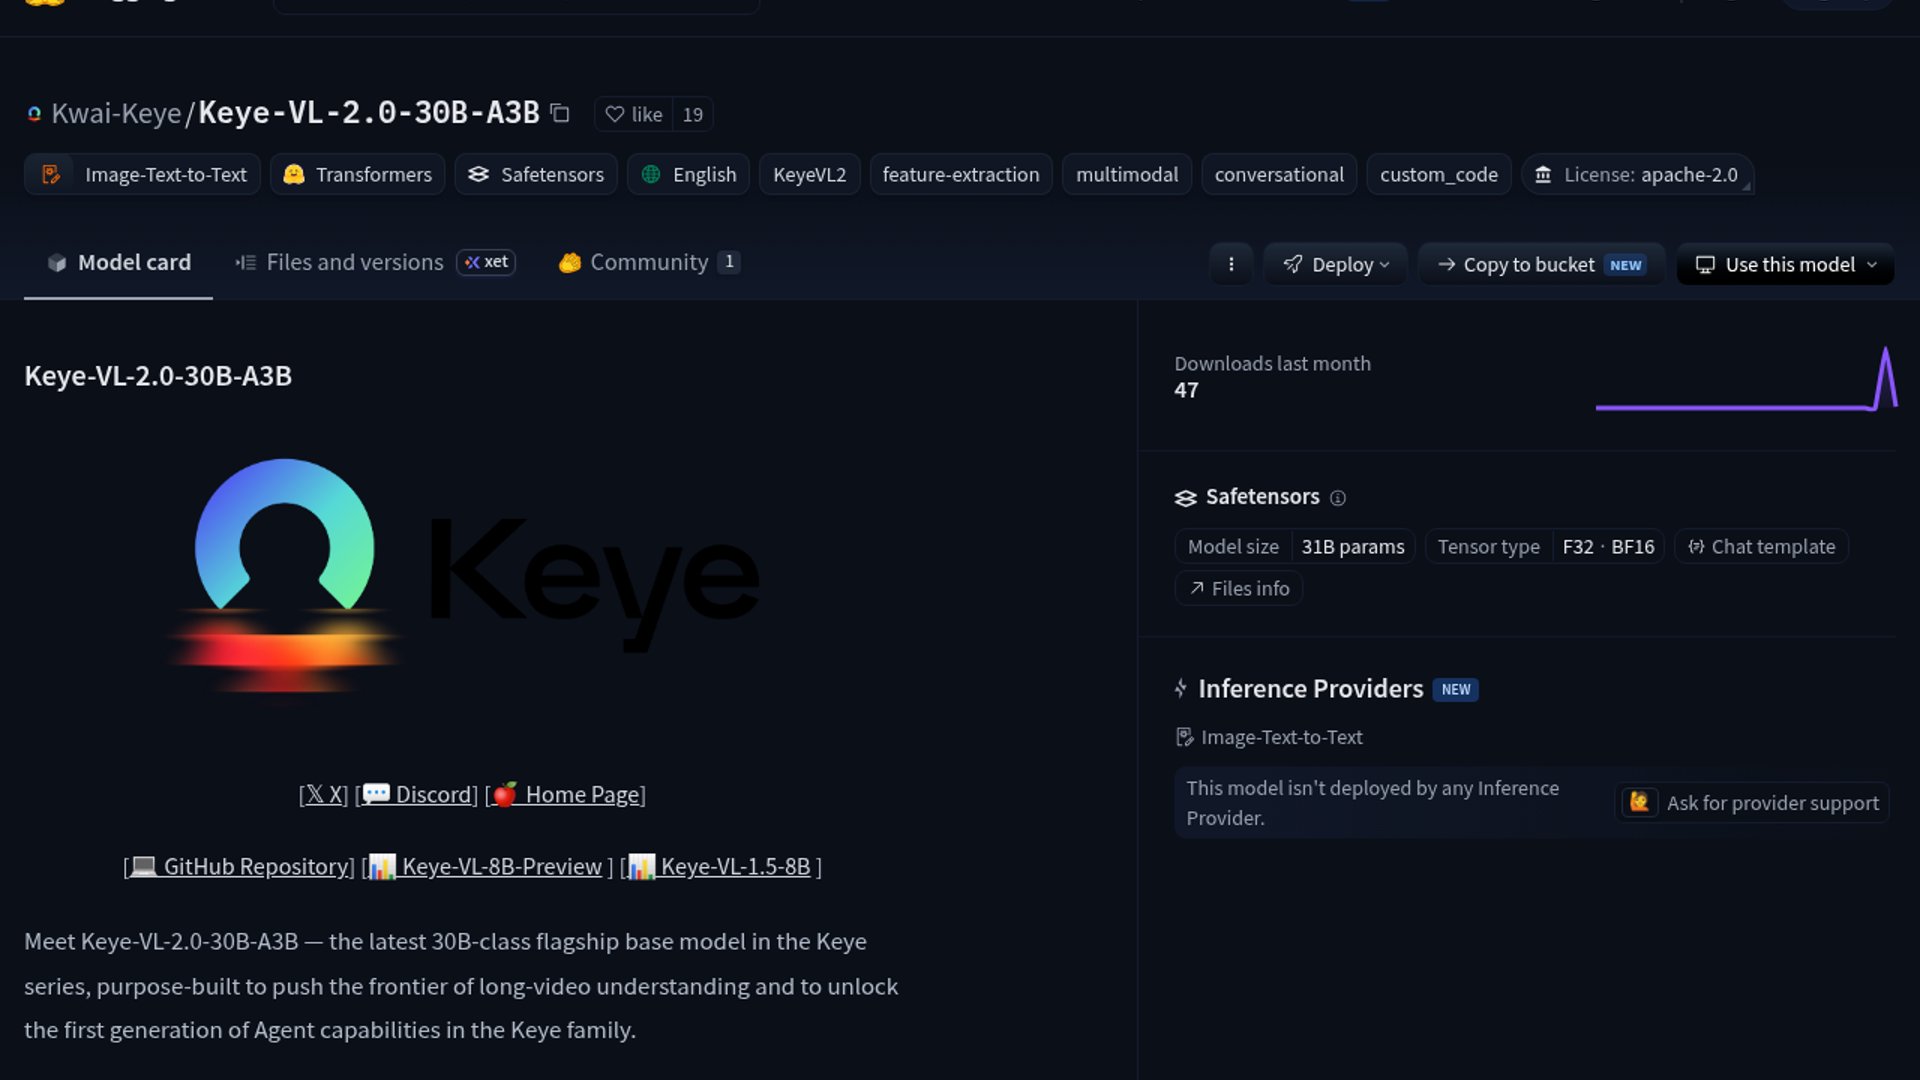Open the Safetensors info icon
Image resolution: width=1920 pixels, height=1080 pixels.
[x=1338, y=498]
